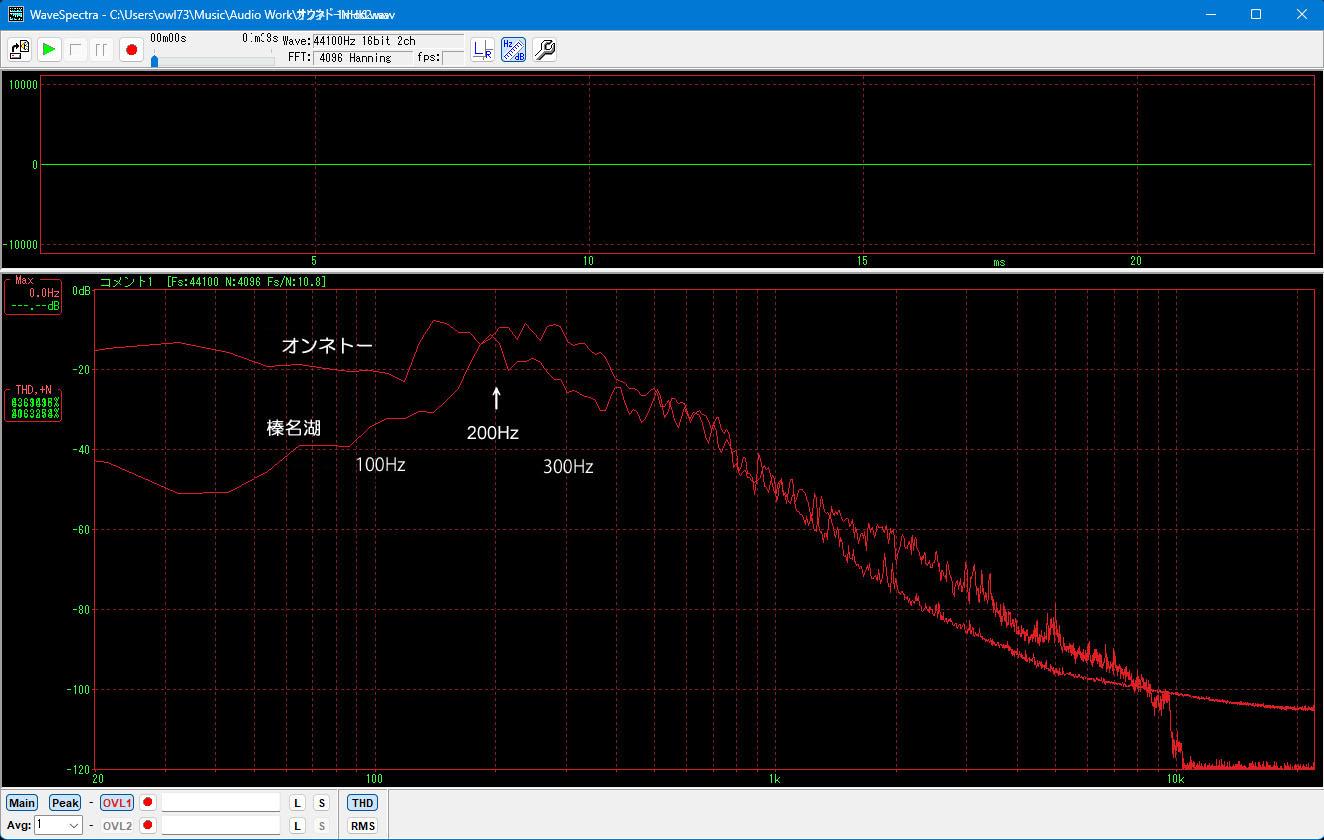
Task: Open settings with the wrench icon
Action: click(544, 49)
